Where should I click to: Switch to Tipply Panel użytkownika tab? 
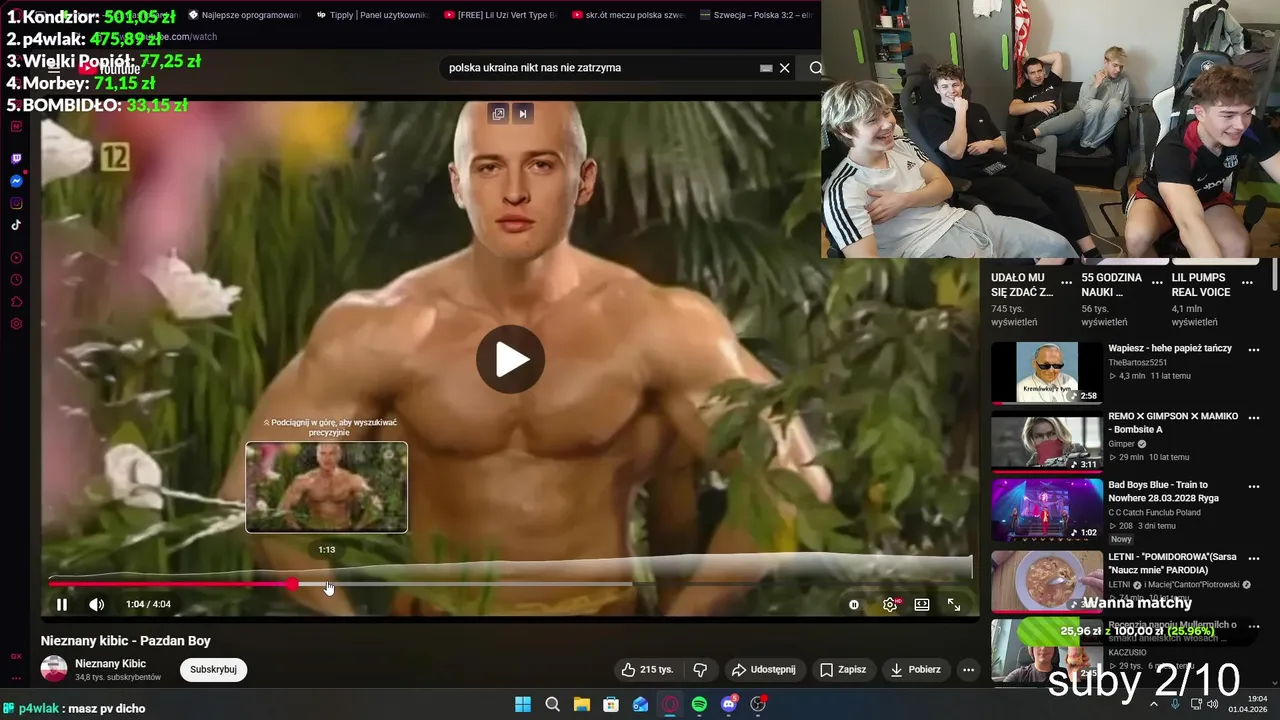point(373,15)
